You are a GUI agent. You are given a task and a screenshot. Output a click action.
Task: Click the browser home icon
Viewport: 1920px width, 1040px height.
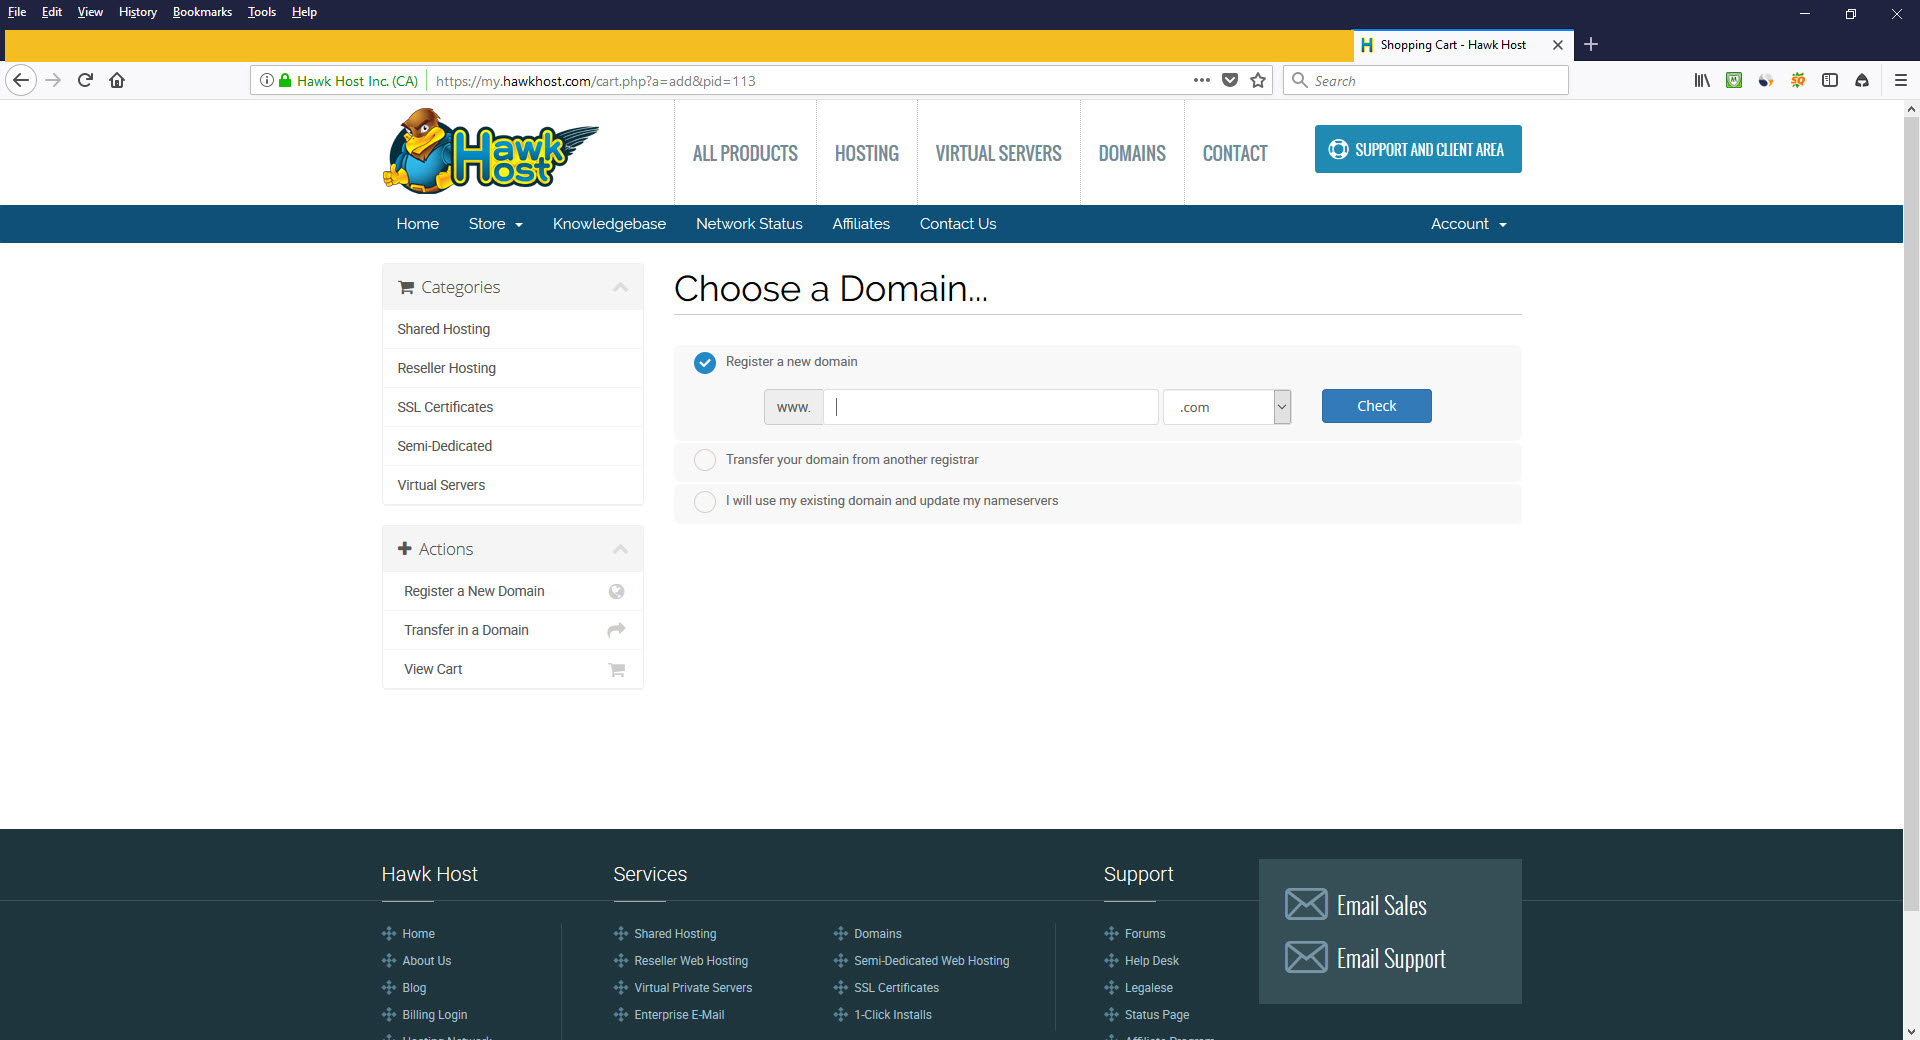117,80
